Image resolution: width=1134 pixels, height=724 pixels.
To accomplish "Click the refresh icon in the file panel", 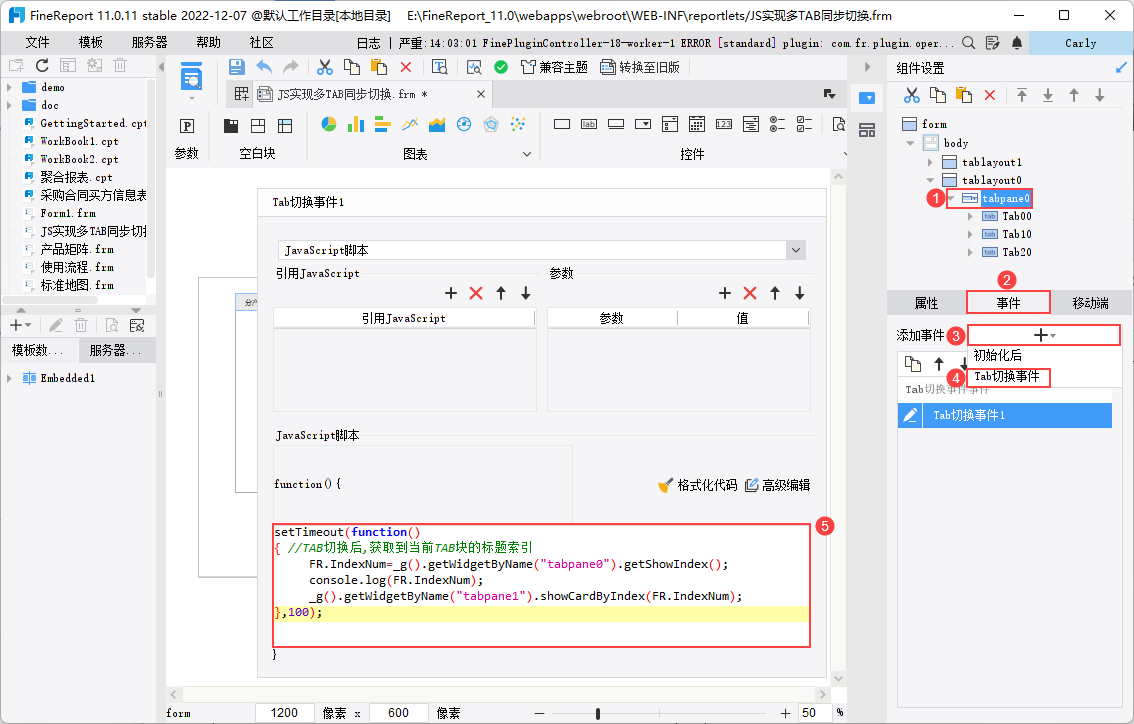I will pyautogui.click(x=41, y=65).
